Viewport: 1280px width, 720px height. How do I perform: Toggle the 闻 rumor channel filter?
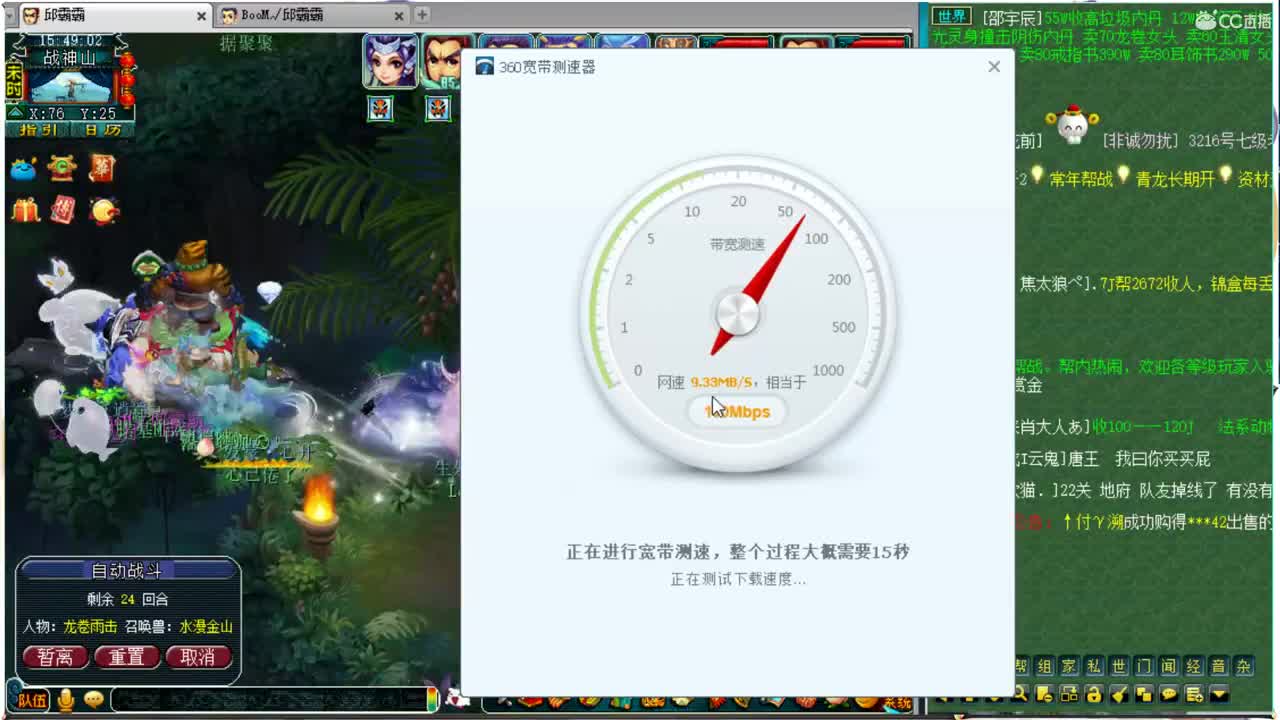(1169, 666)
